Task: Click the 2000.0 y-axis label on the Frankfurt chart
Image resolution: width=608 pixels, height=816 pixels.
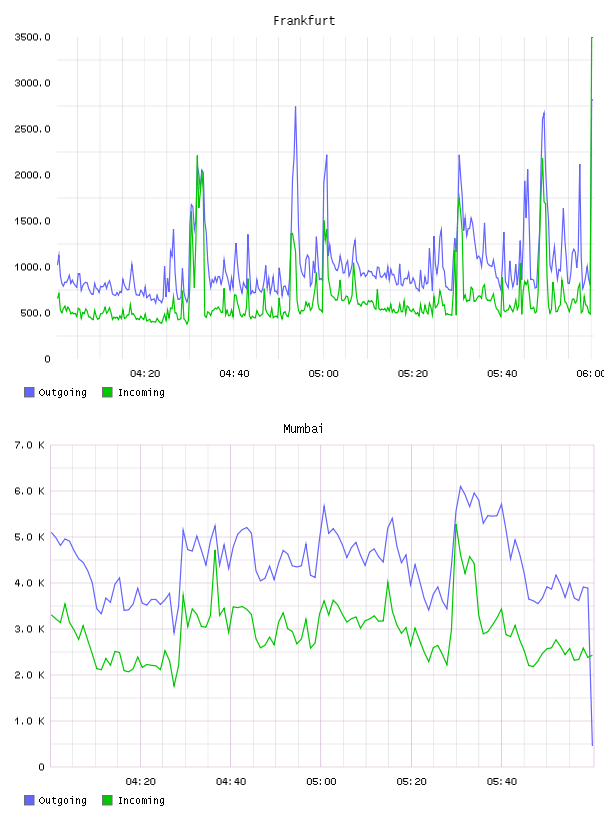Action: [32, 175]
